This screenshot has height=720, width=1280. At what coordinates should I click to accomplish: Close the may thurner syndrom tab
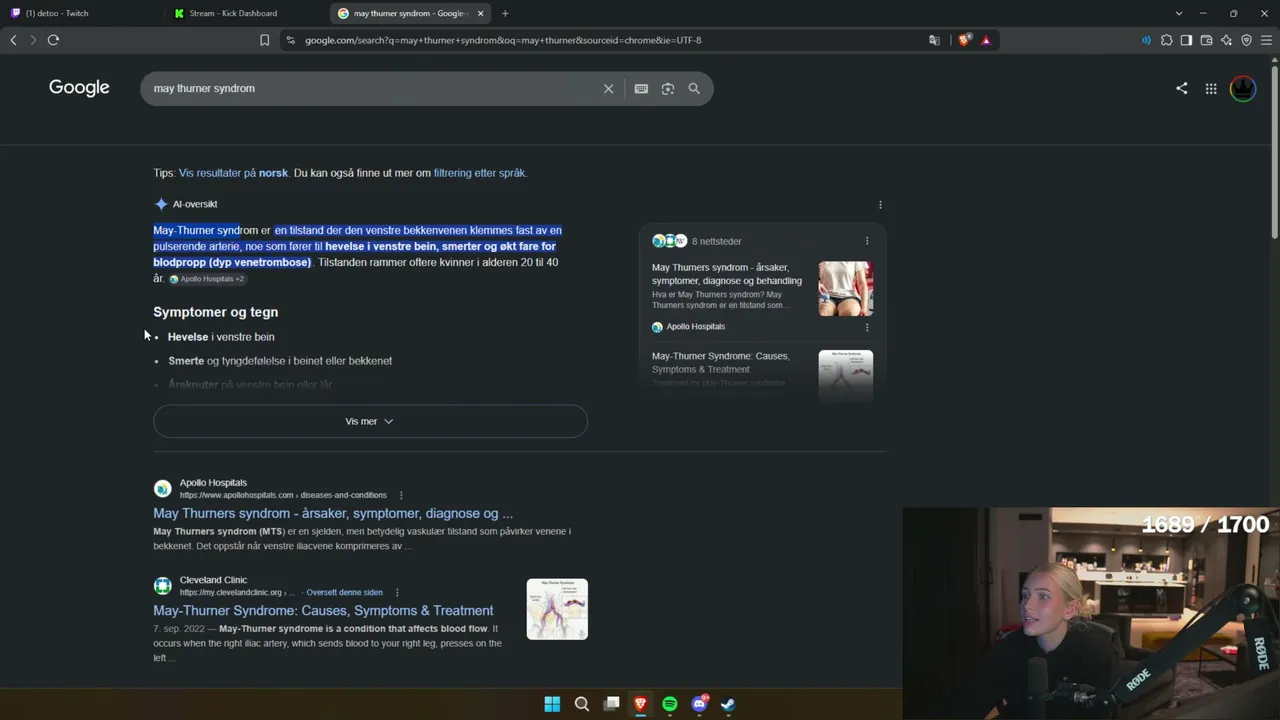[481, 13]
